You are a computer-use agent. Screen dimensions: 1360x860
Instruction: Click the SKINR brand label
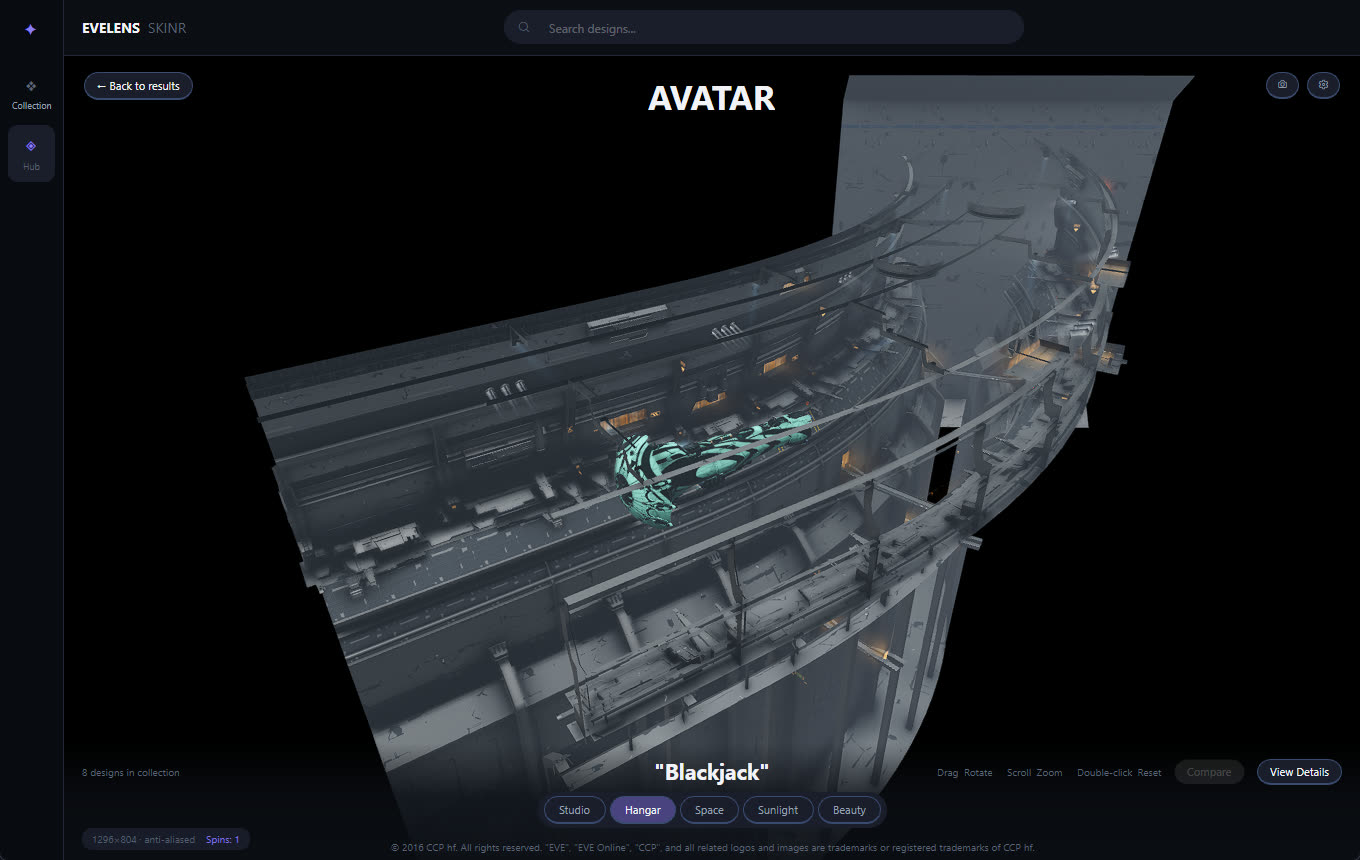click(x=167, y=28)
